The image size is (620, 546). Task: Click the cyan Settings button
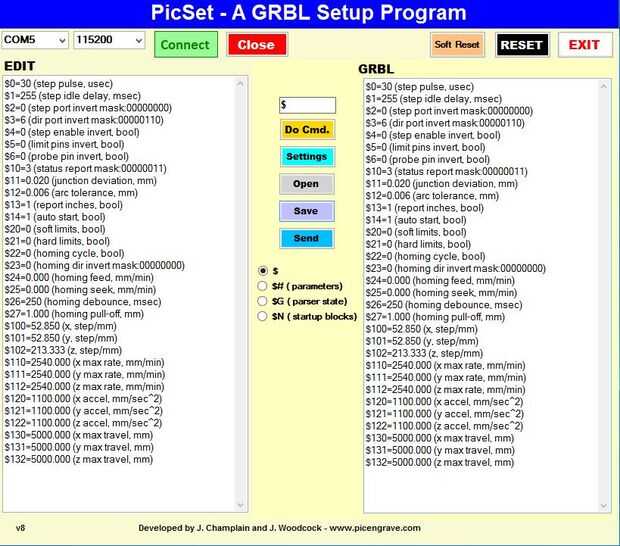pos(307,157)
